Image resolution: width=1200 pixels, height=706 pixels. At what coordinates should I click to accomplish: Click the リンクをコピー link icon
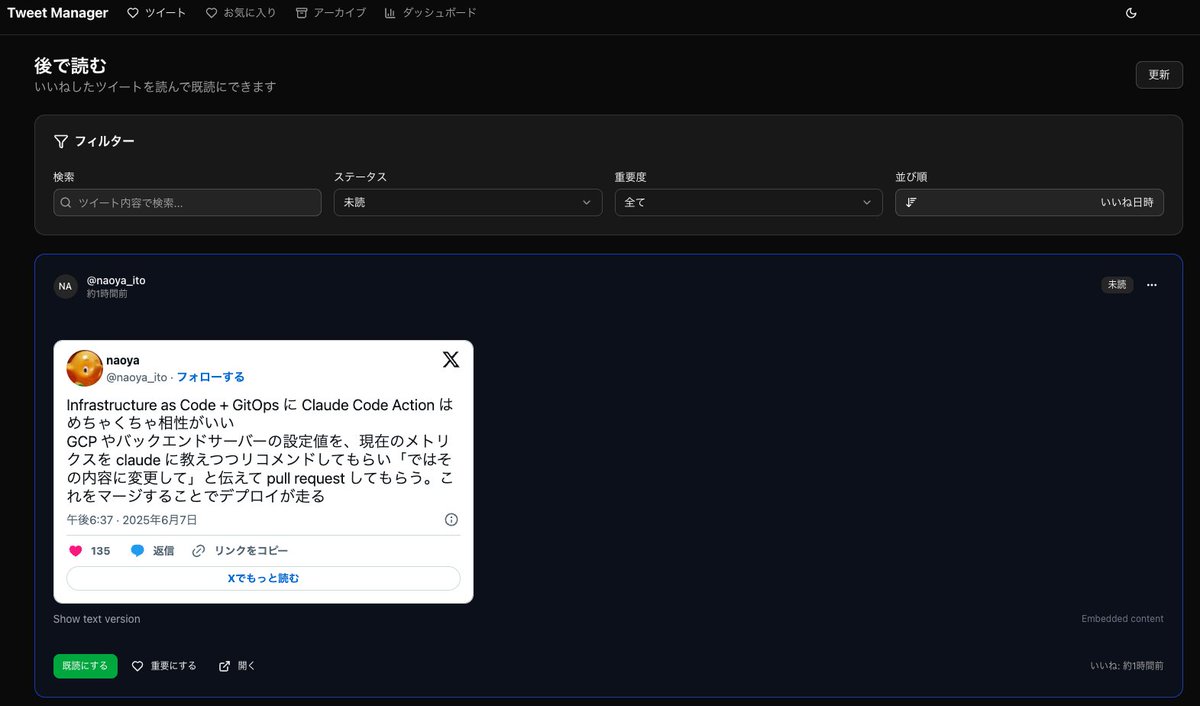pyautogui.click(x=198, y=551)
